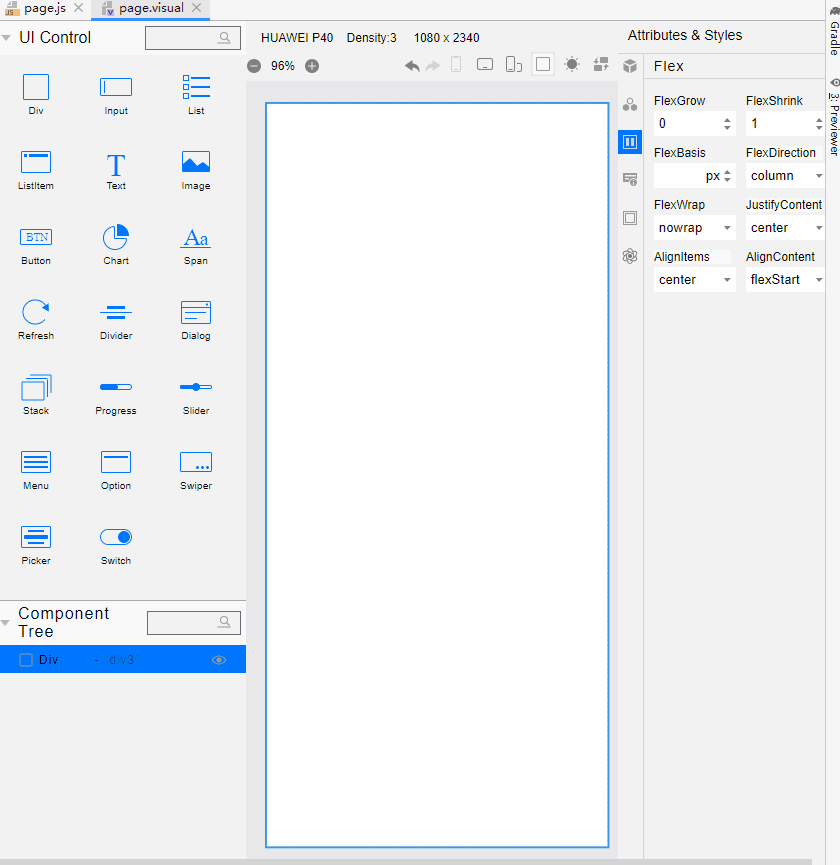
Task: Open the FlexWrap nowrap dropdown
Action: 695,228
